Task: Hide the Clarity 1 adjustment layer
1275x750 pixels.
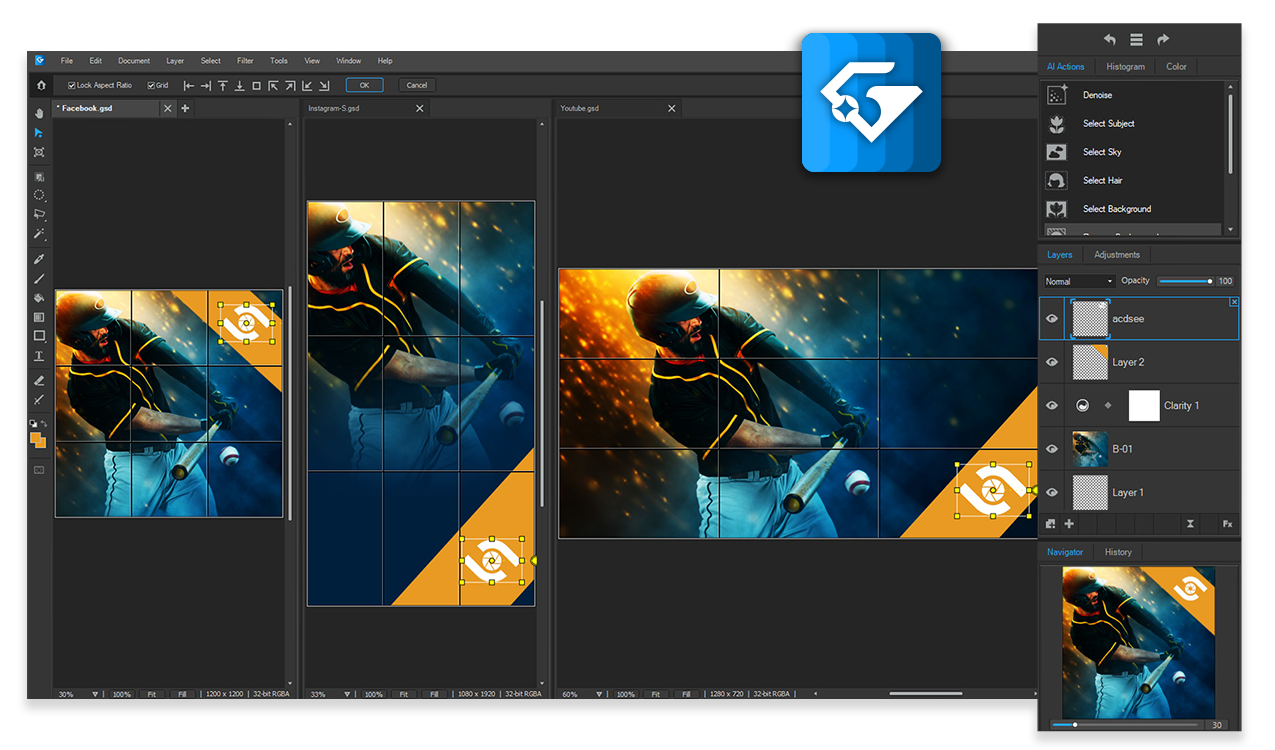Action: [1052, 405]
